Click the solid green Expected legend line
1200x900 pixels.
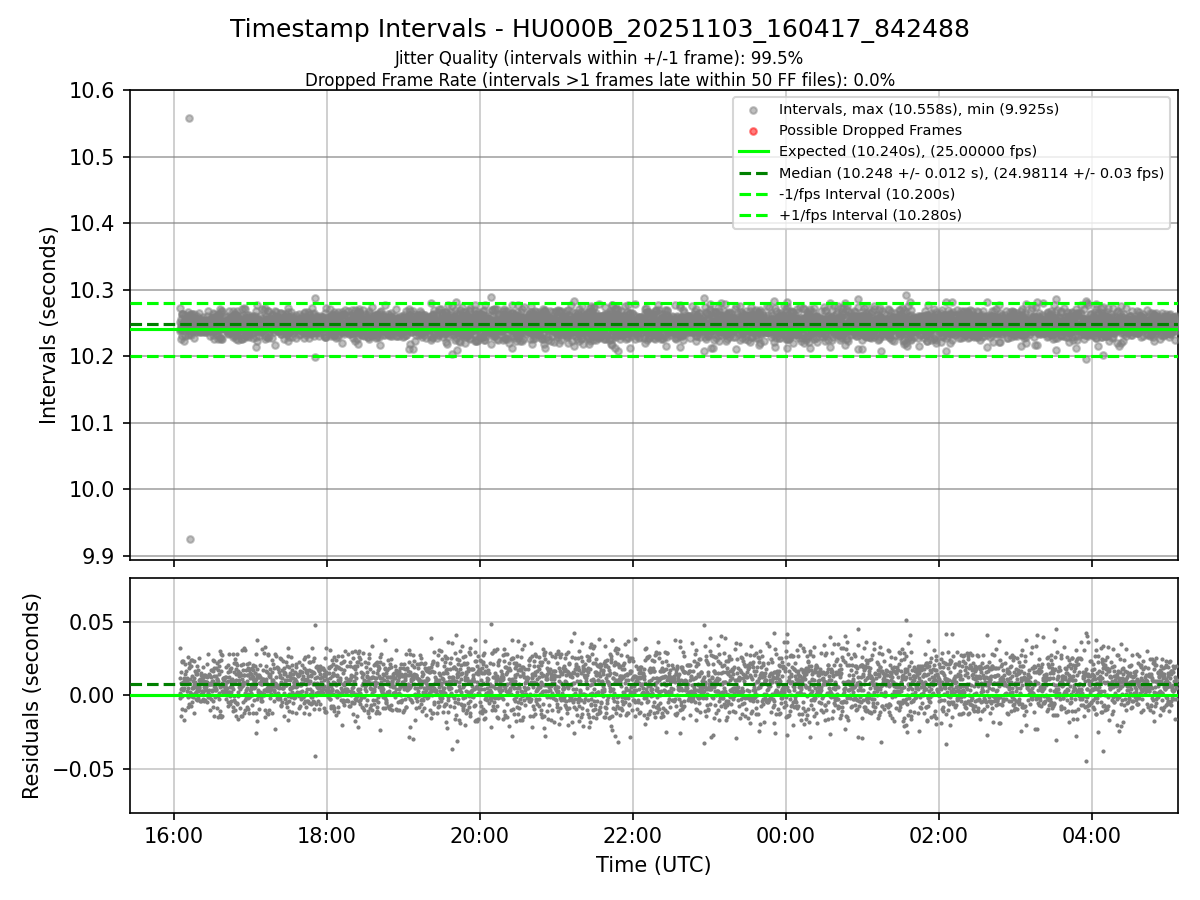click(754, 152)
